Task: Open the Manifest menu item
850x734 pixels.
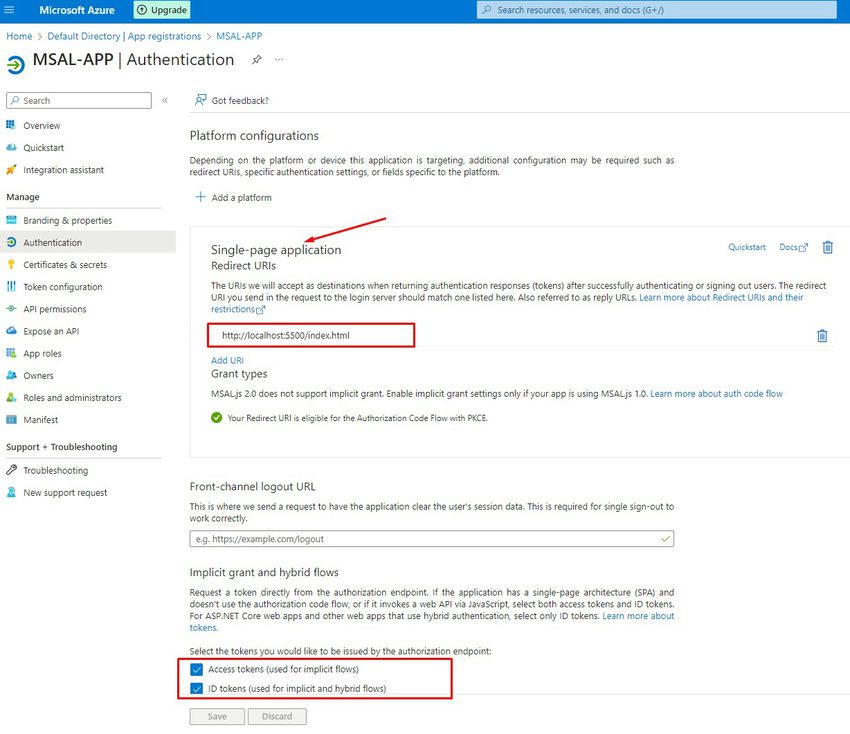Action: 41,420
